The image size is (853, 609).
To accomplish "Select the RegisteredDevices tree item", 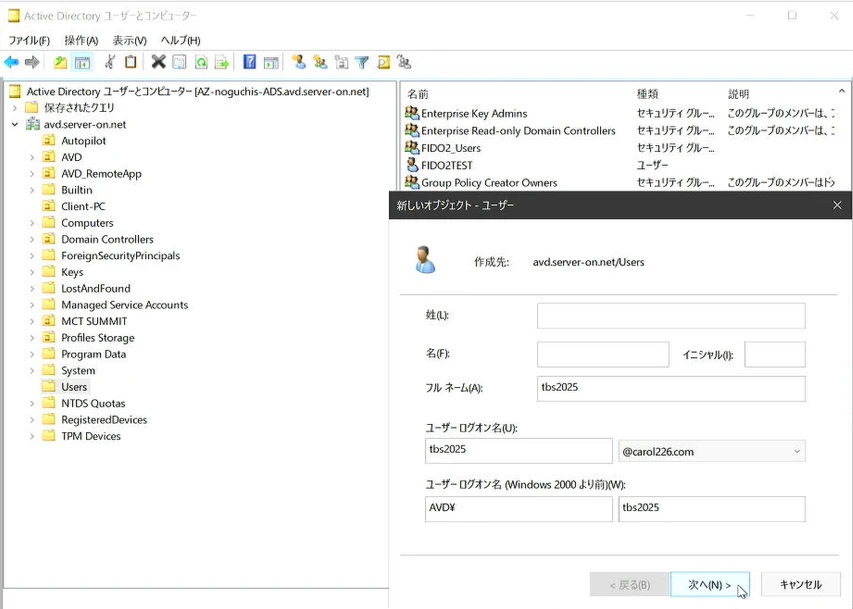I will (104, 420).
